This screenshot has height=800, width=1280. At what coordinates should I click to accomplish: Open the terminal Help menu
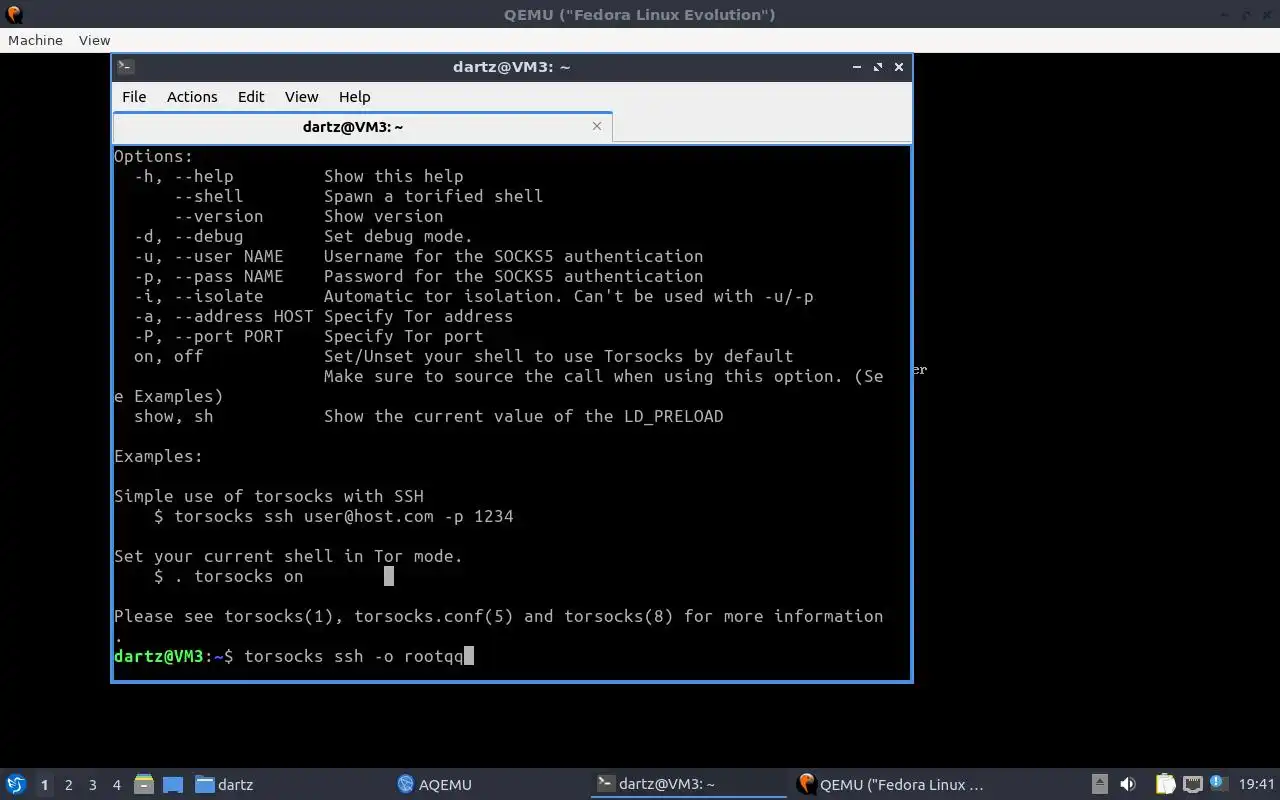[x=354, y=96]
